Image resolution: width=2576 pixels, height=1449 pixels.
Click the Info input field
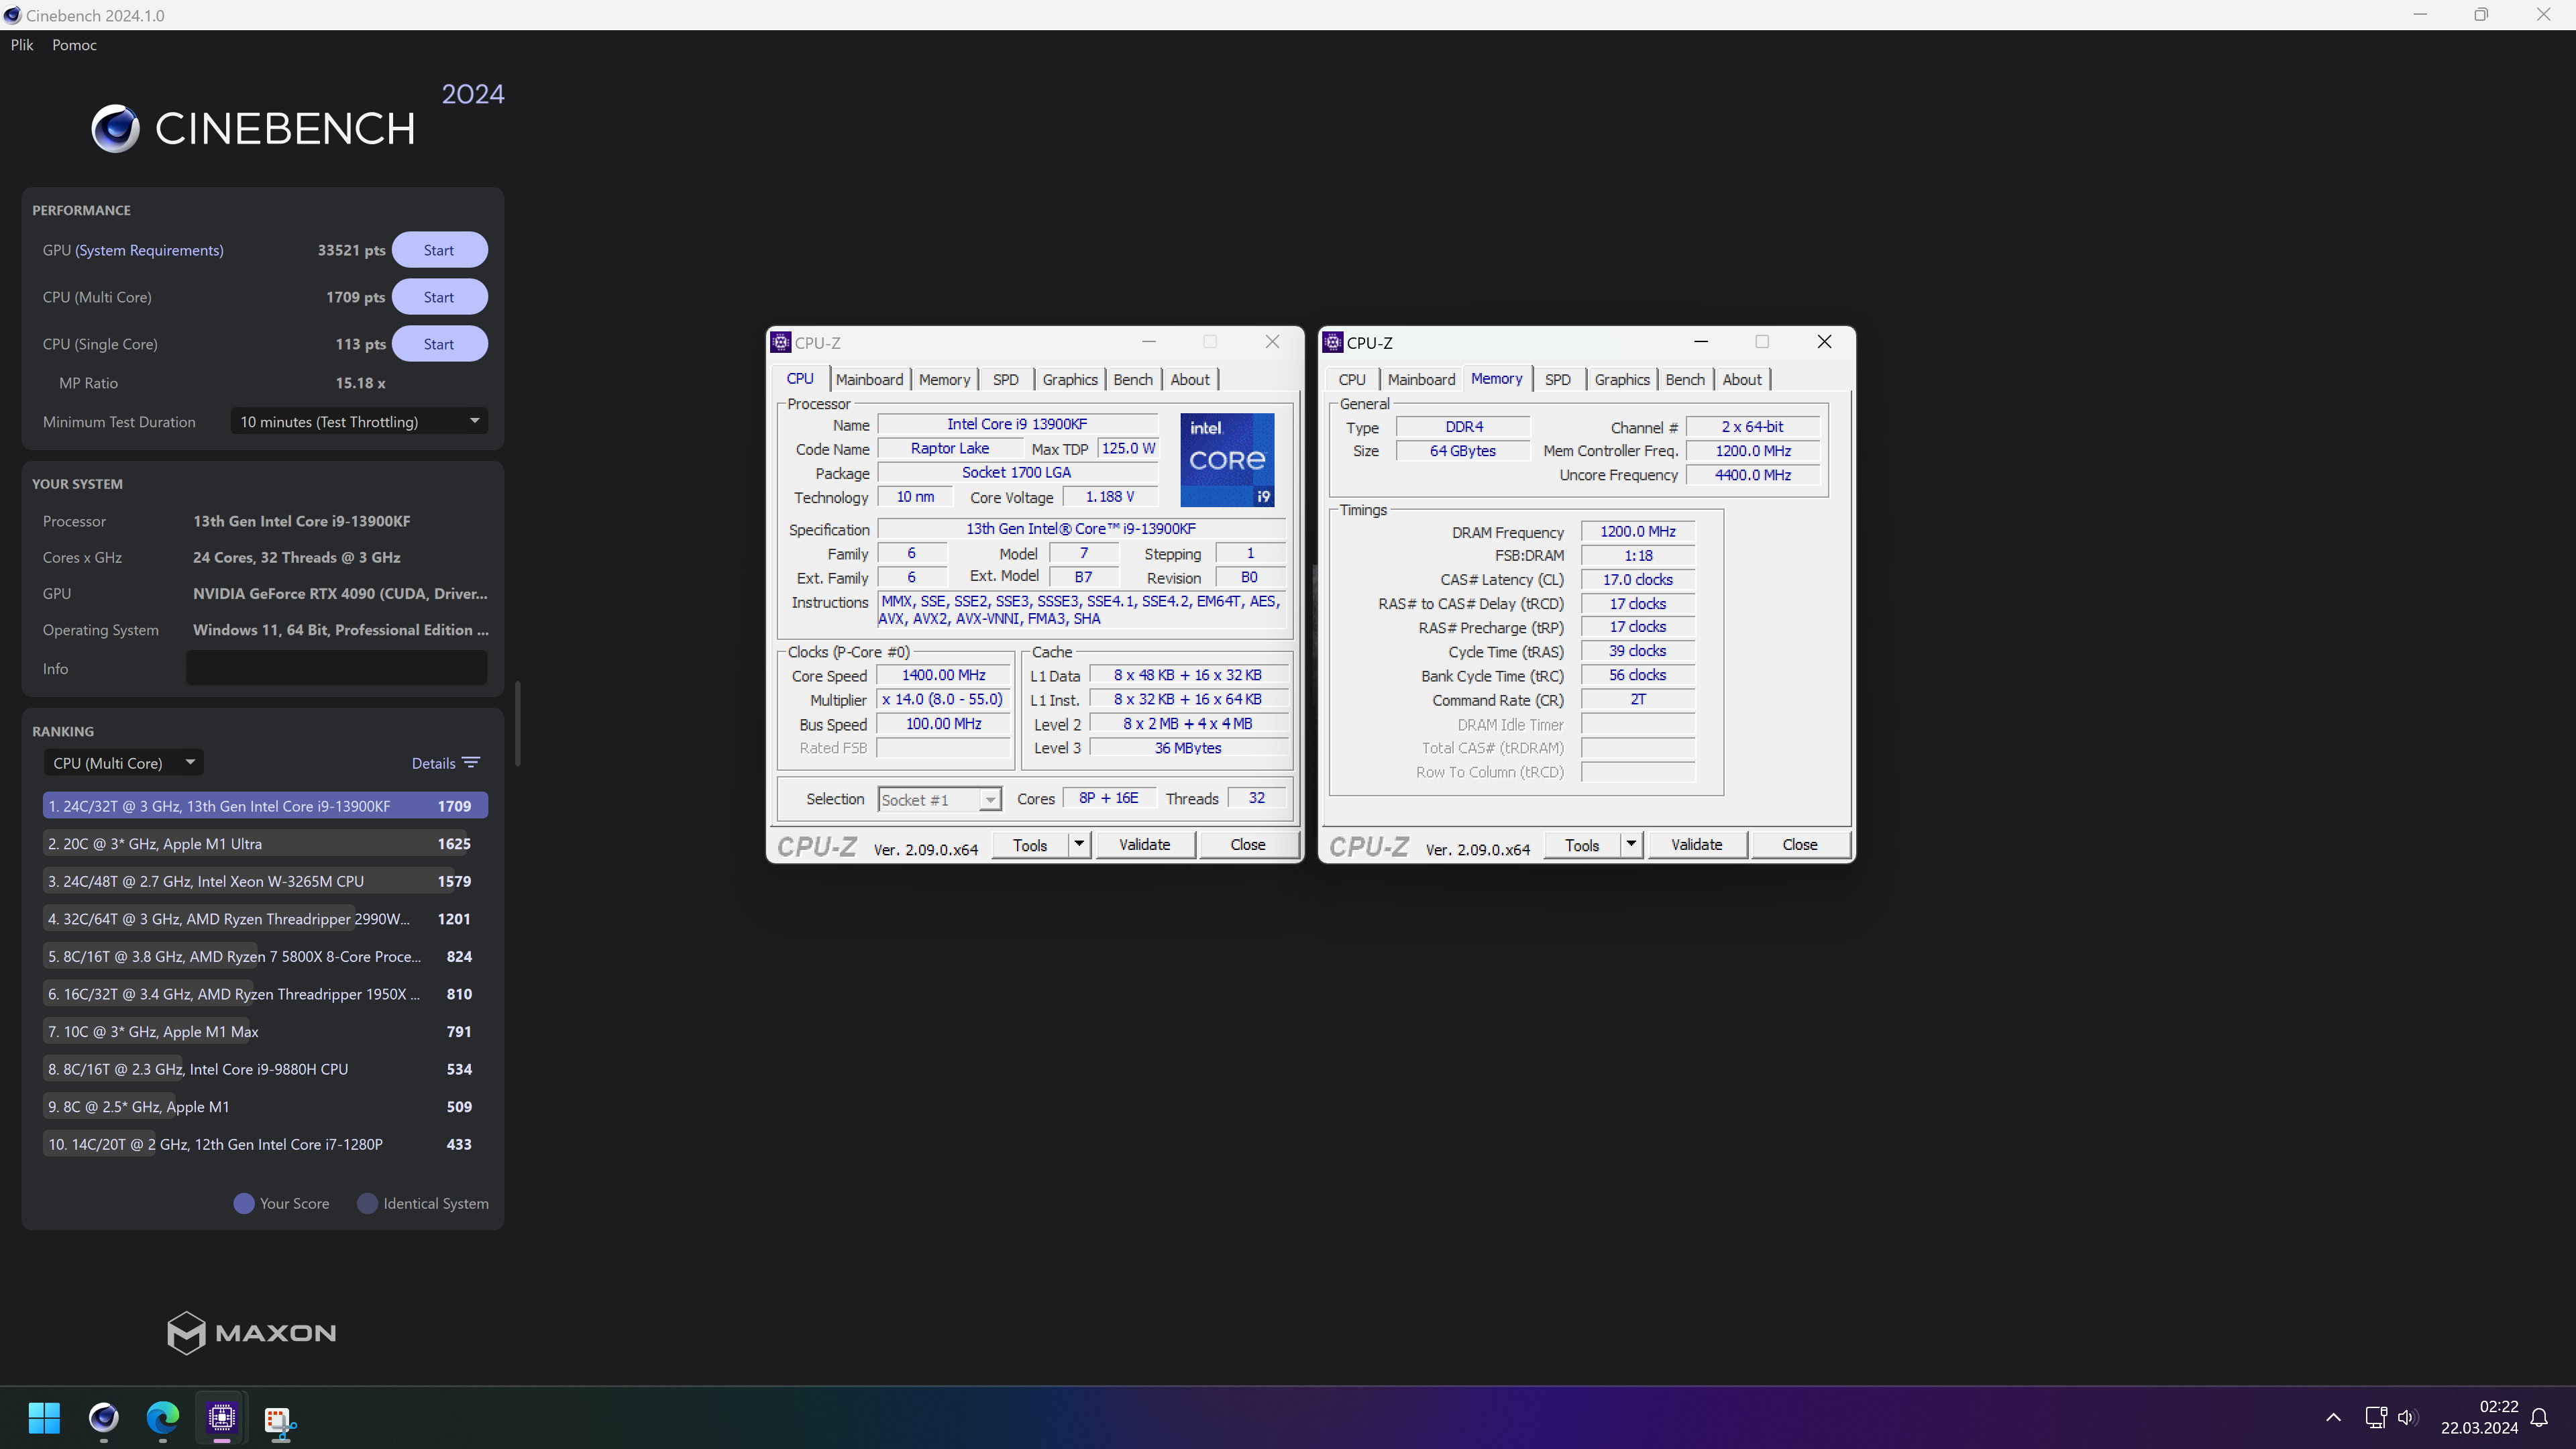336,668
